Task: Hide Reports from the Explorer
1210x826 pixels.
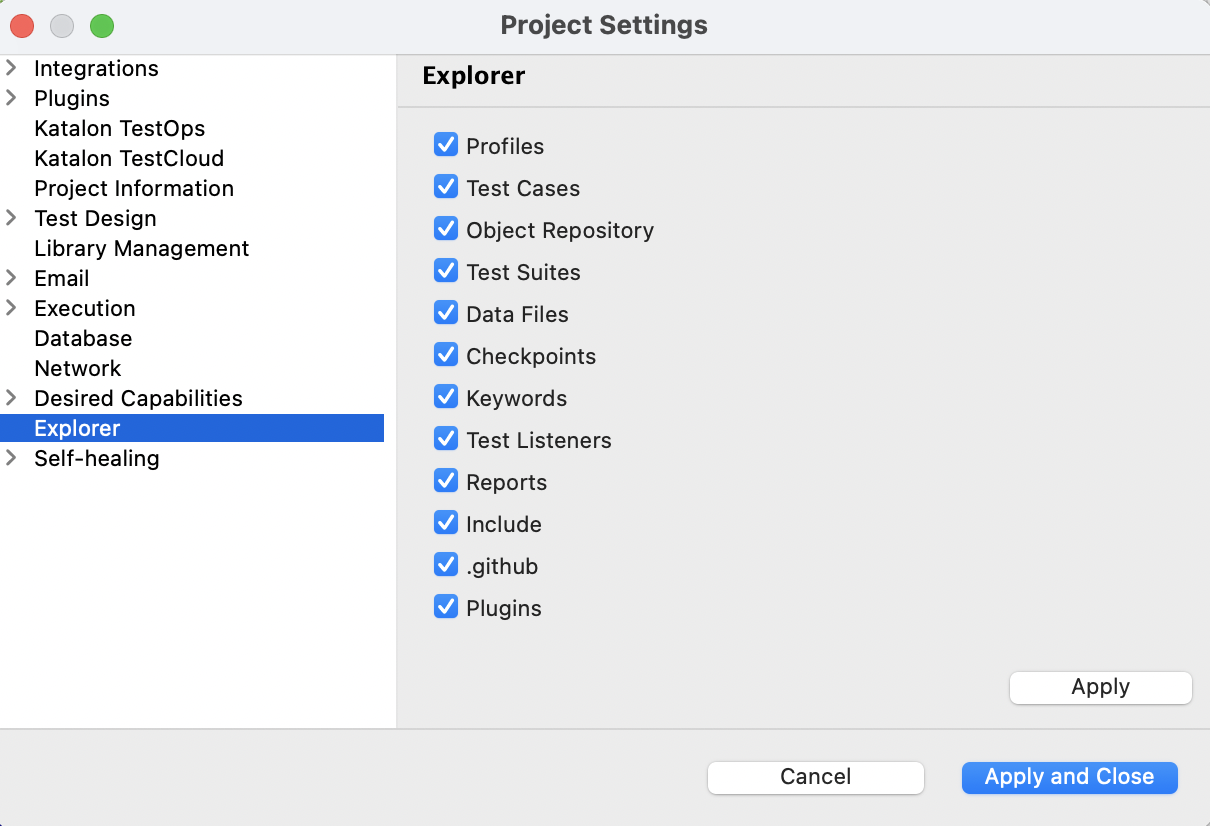Action: [446, 482]
